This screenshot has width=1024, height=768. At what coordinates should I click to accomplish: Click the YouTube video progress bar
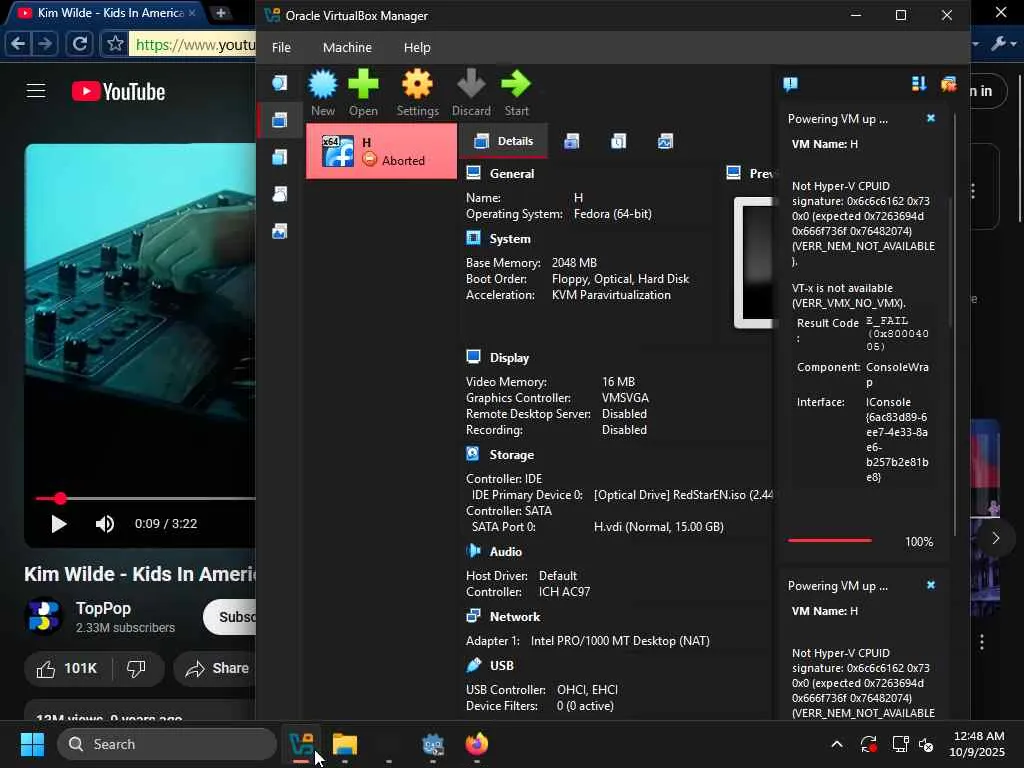145,498
